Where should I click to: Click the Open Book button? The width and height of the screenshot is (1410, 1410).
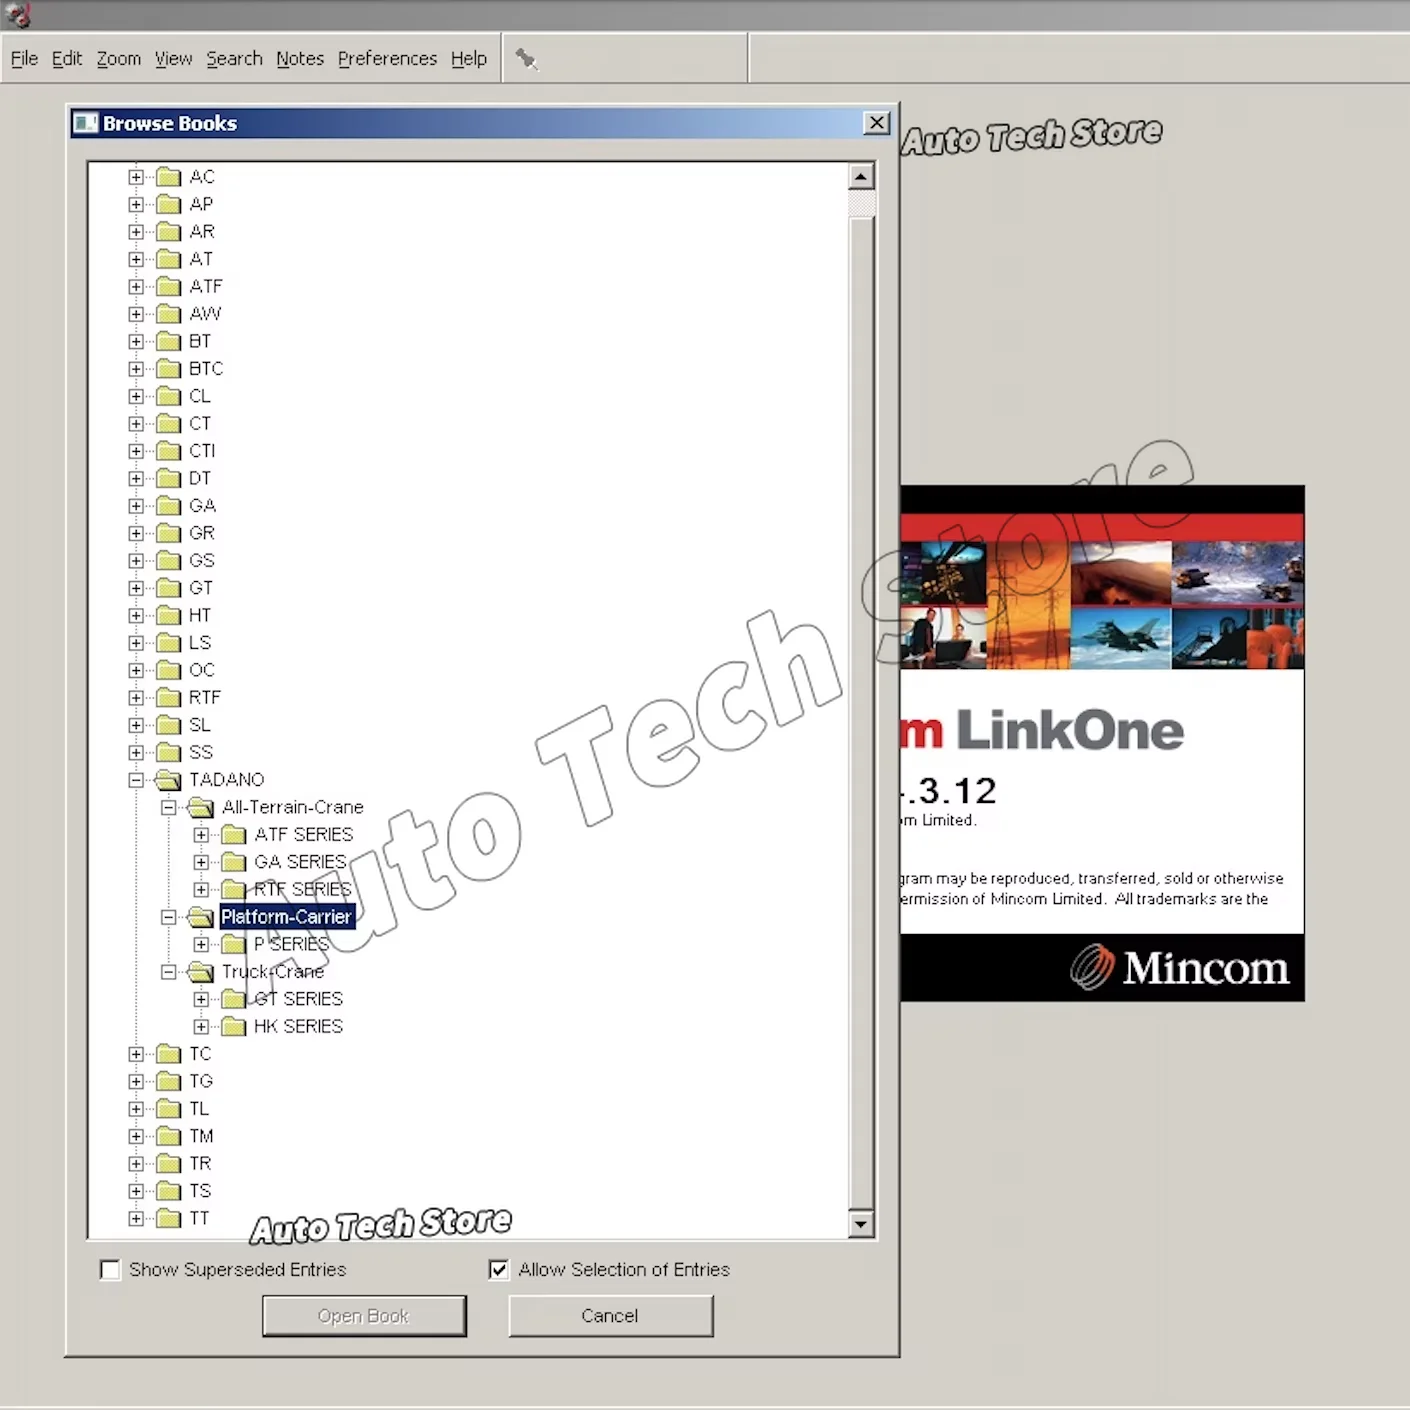coord(364,1316)
